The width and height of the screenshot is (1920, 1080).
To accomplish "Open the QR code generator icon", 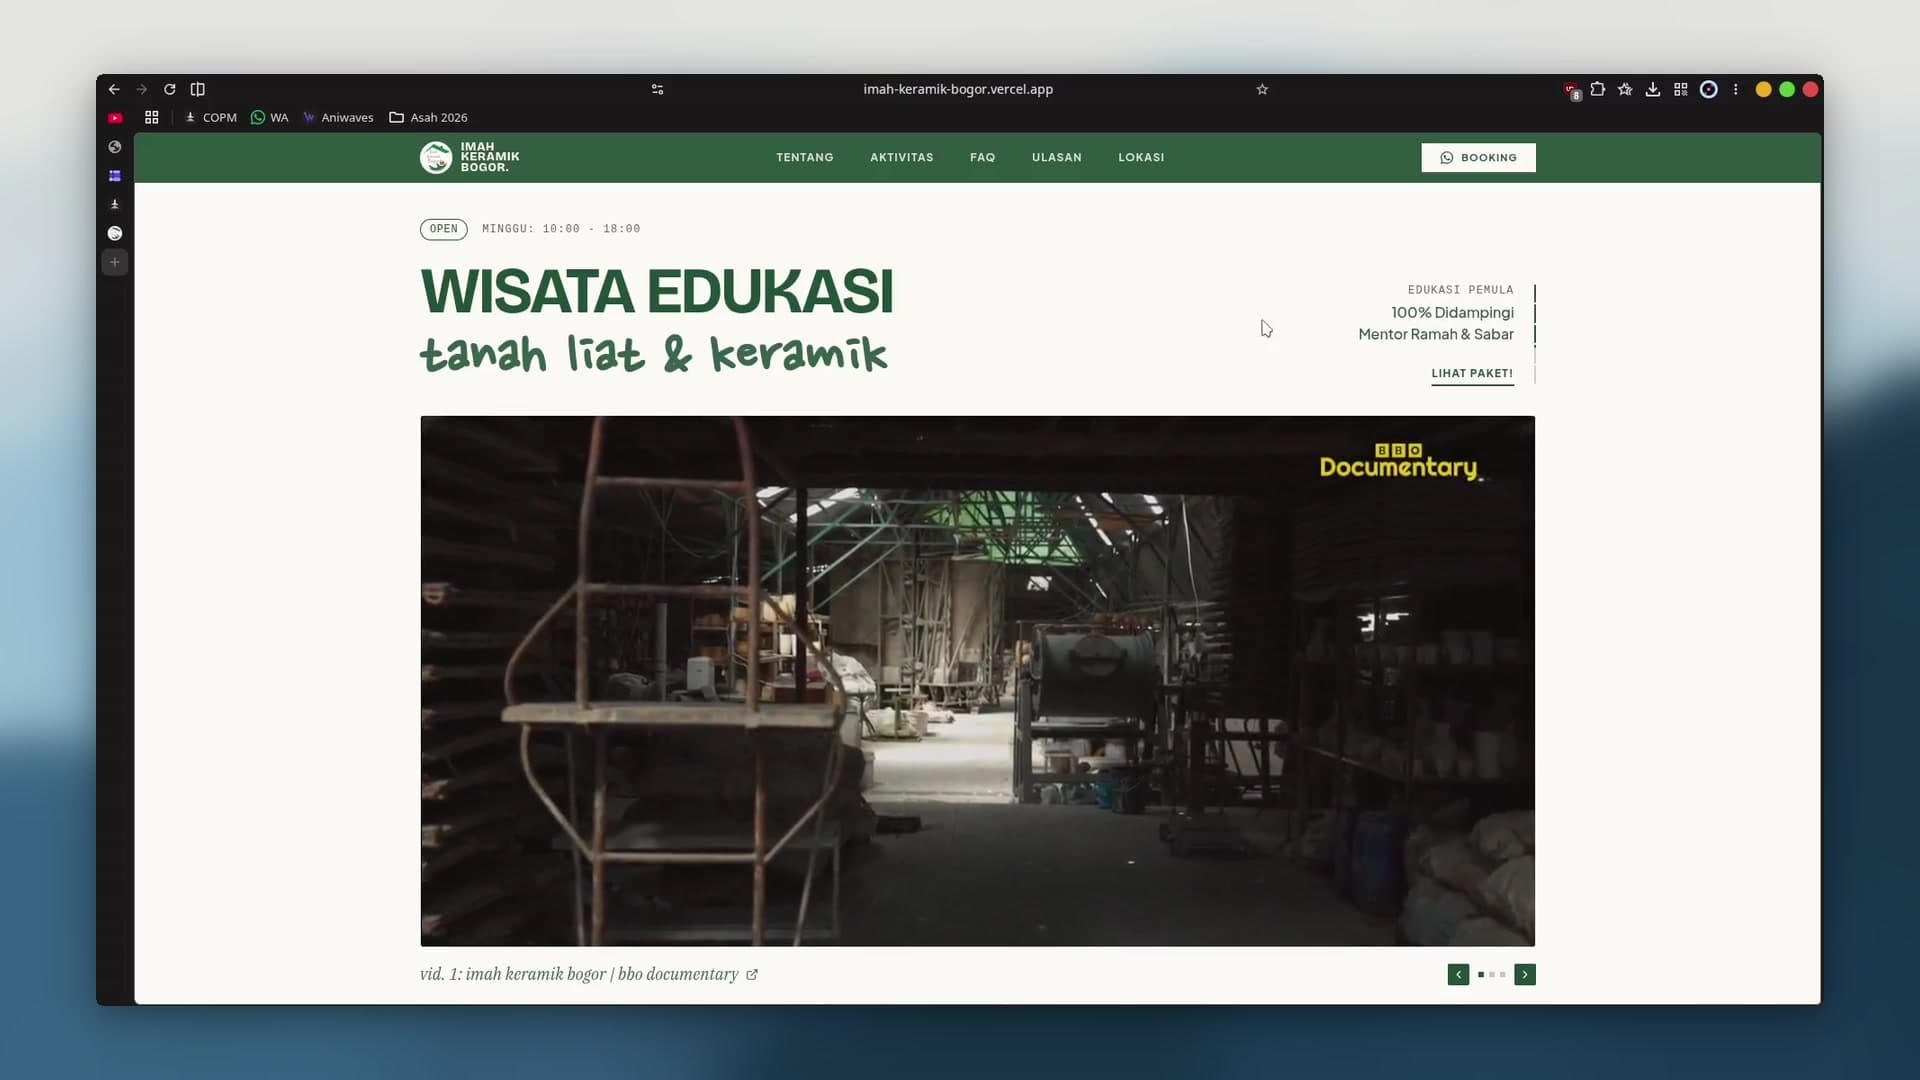I will 1681,89.
